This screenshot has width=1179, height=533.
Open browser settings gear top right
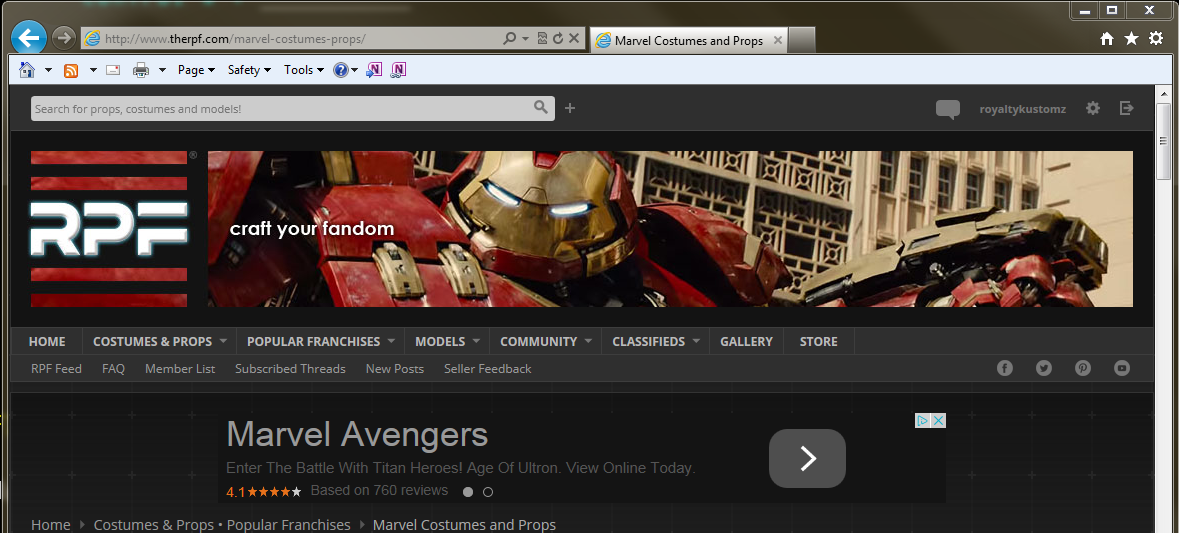(x=1156, y=38)
